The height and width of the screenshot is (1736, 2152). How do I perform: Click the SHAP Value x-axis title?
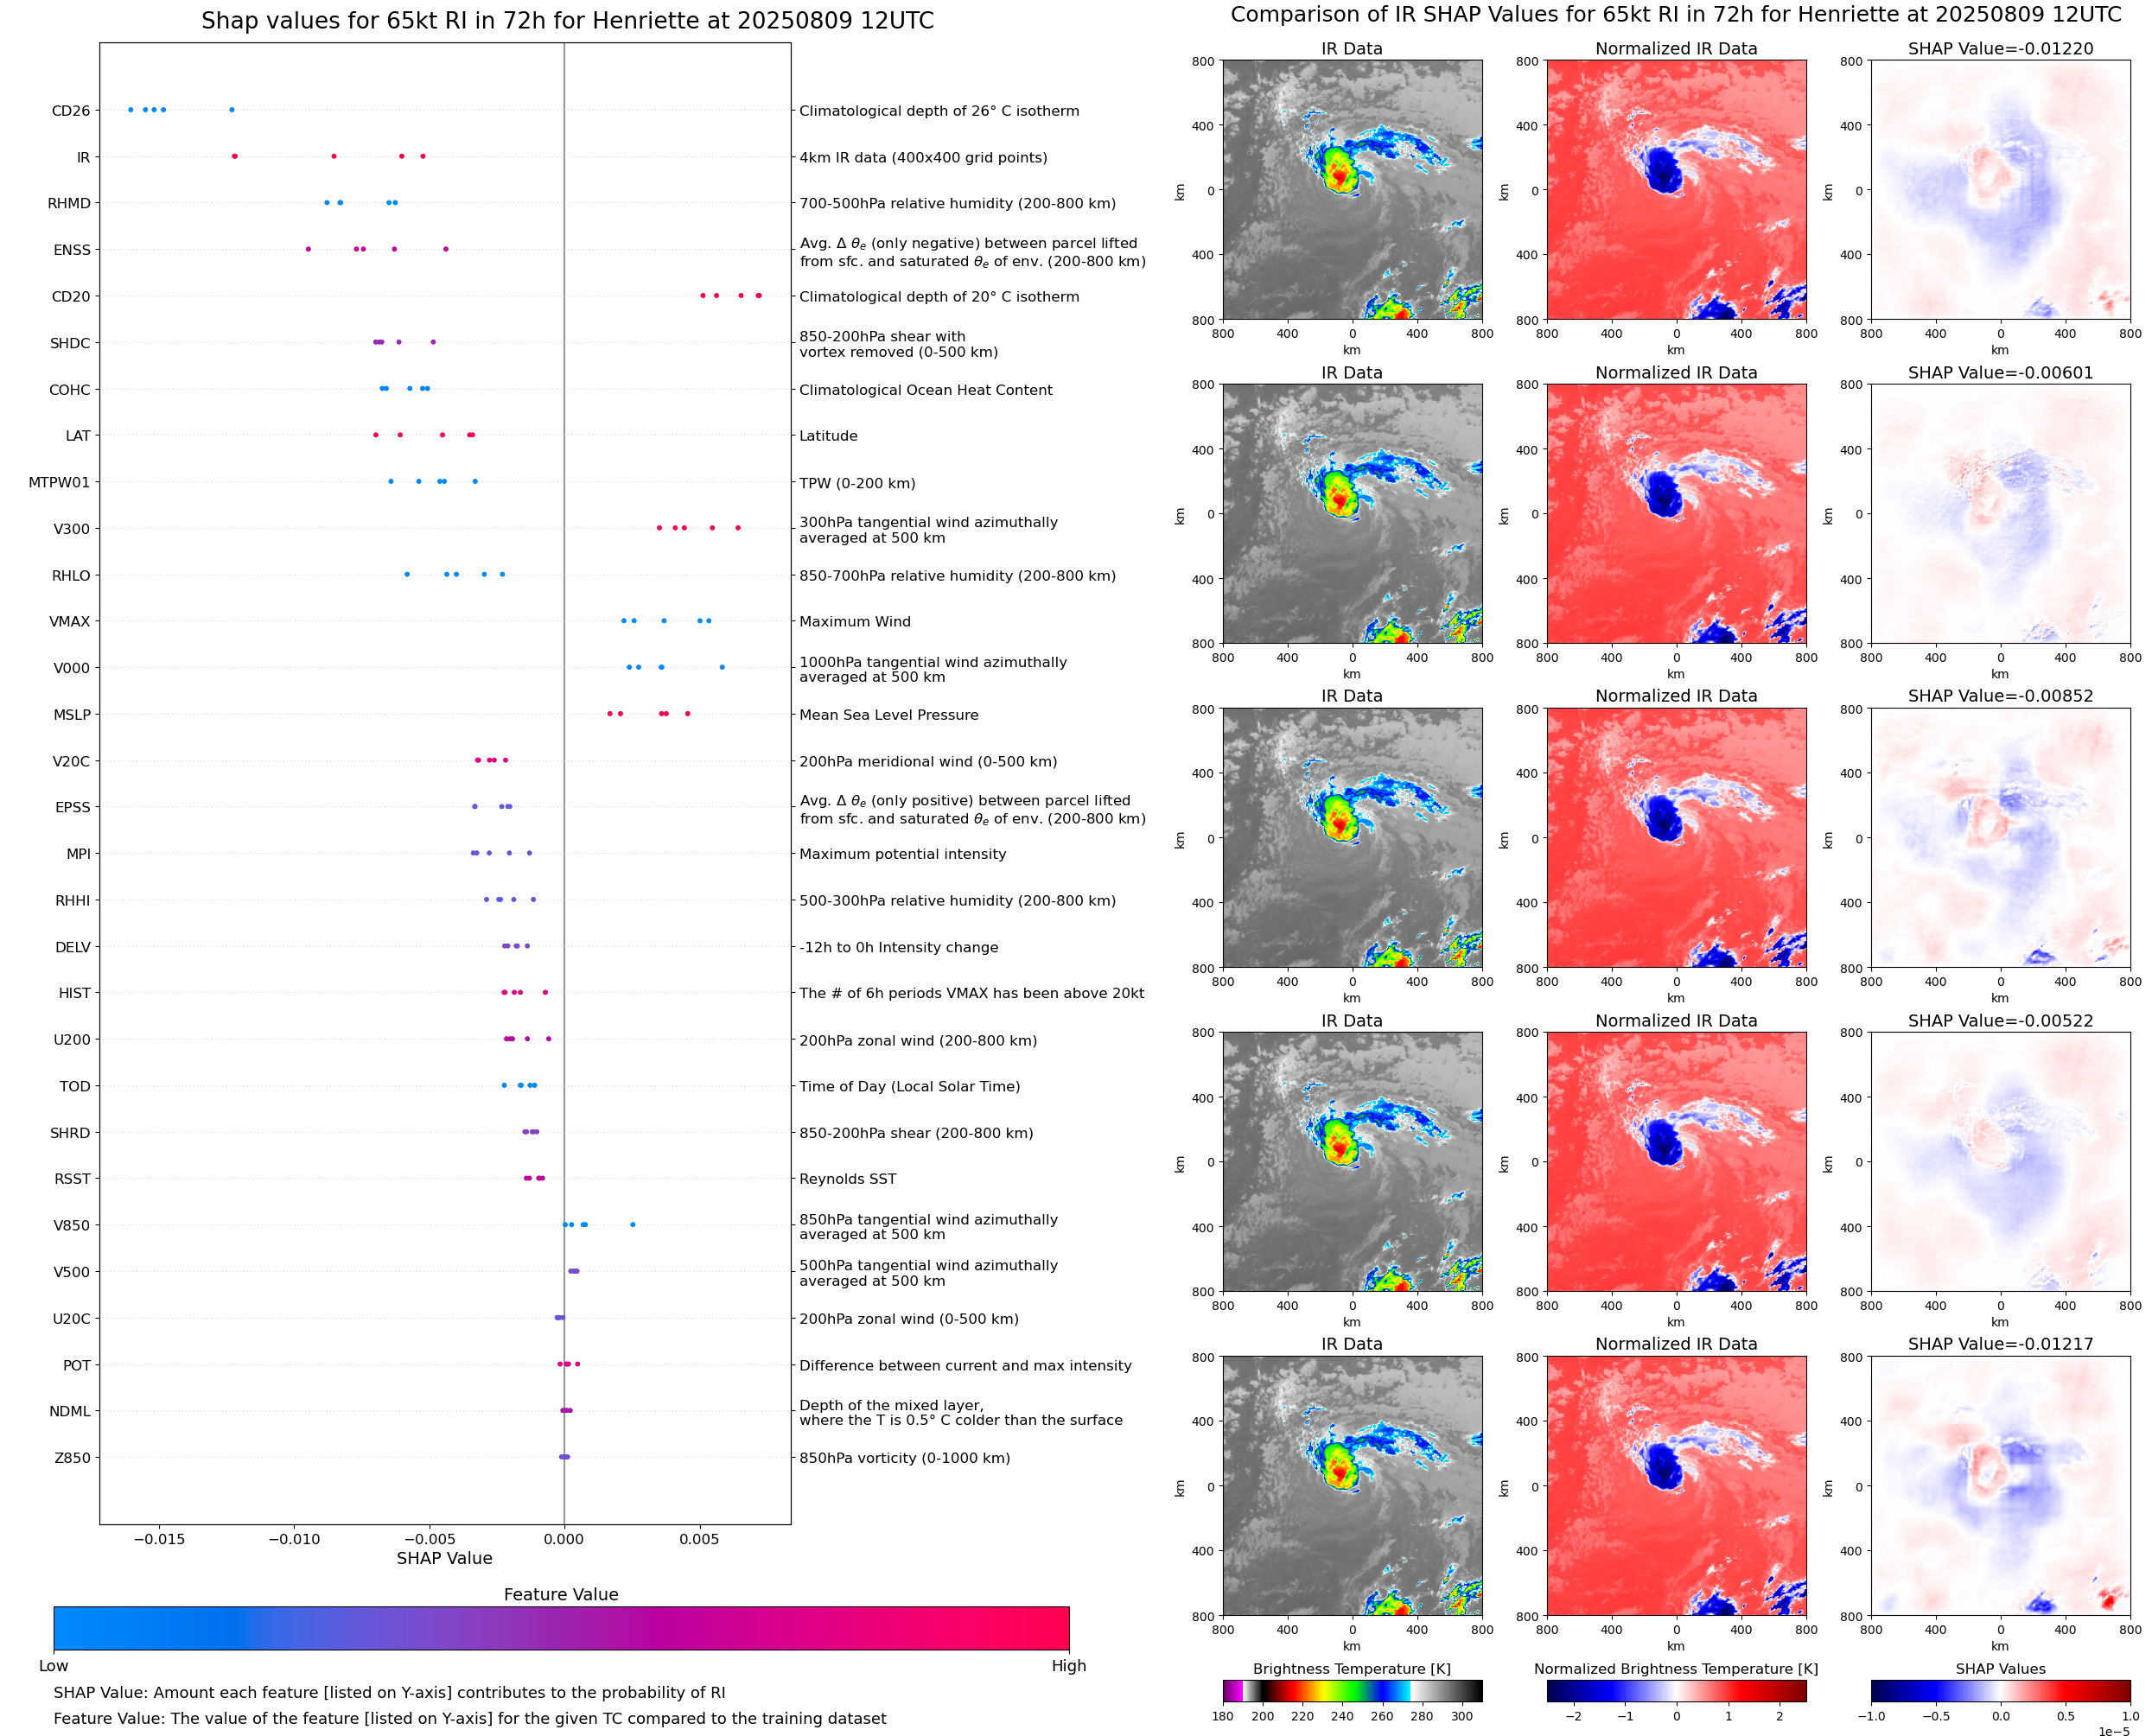(444, 1558)
